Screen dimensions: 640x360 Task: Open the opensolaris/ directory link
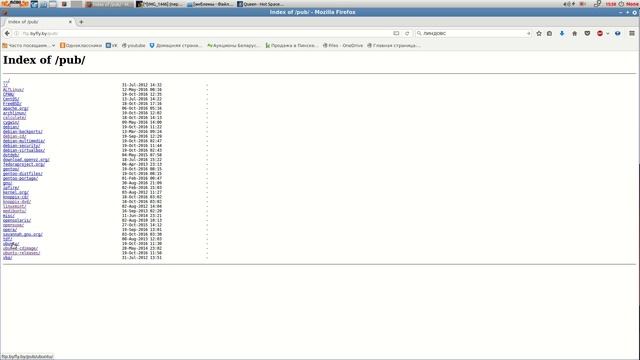pyautogui.click(x=17, y=220)
